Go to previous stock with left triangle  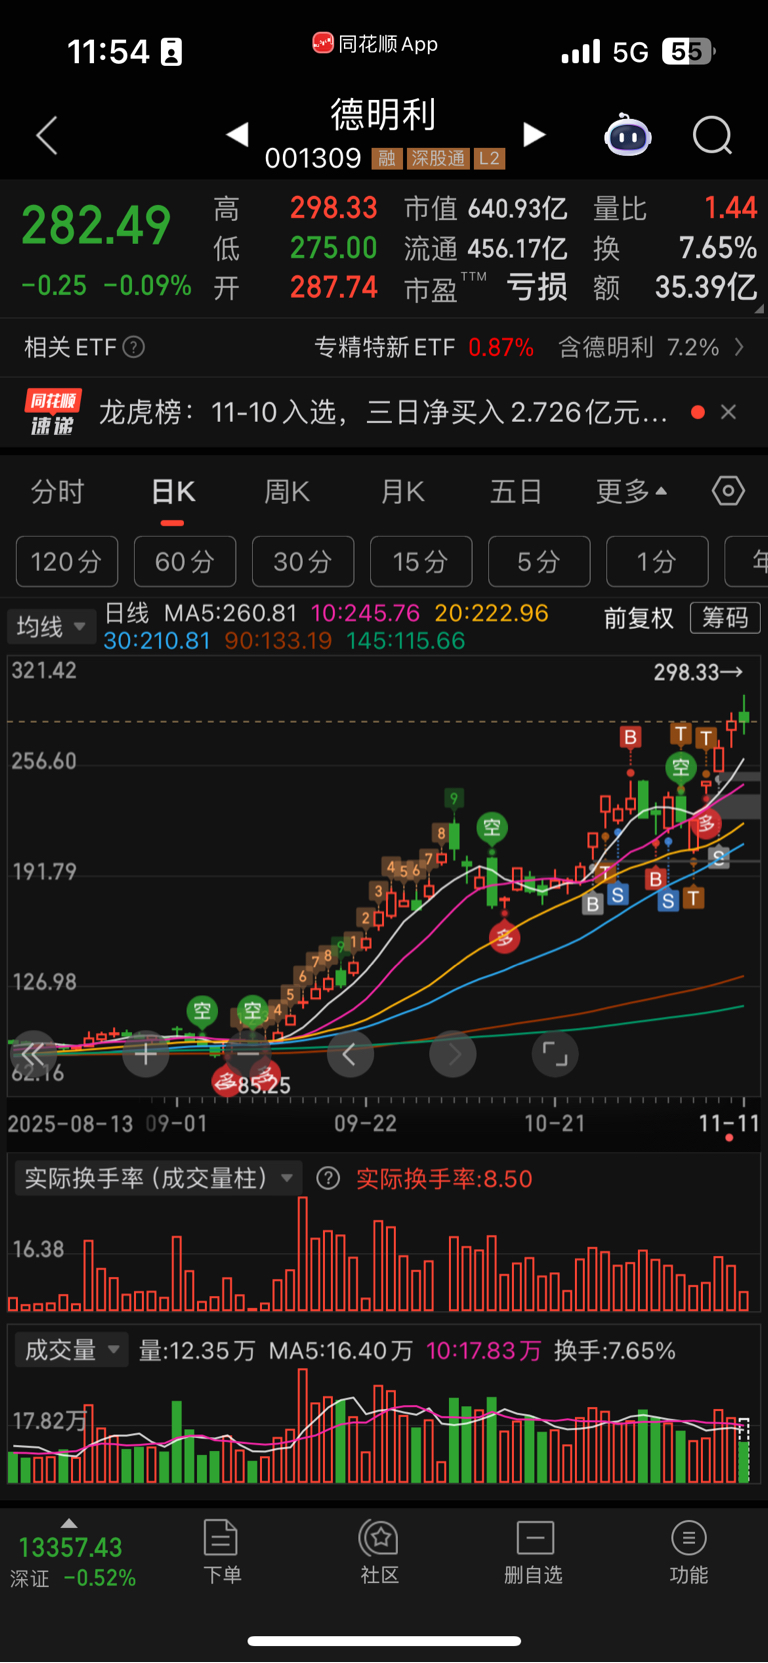tap(237, 134)
